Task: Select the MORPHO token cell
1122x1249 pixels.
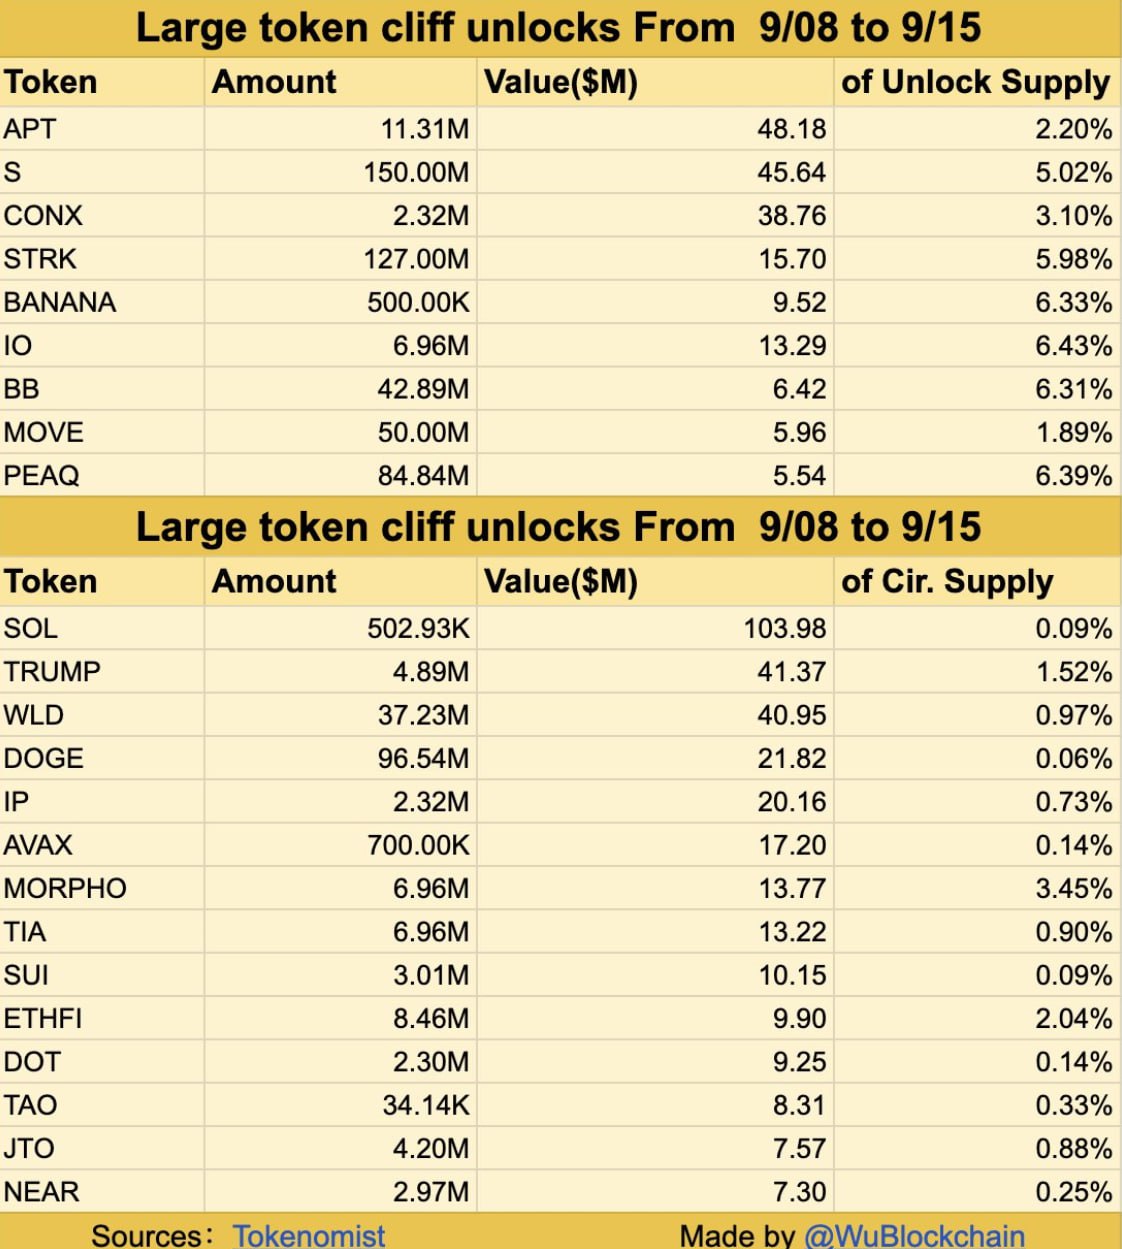Action: (102, 888)
